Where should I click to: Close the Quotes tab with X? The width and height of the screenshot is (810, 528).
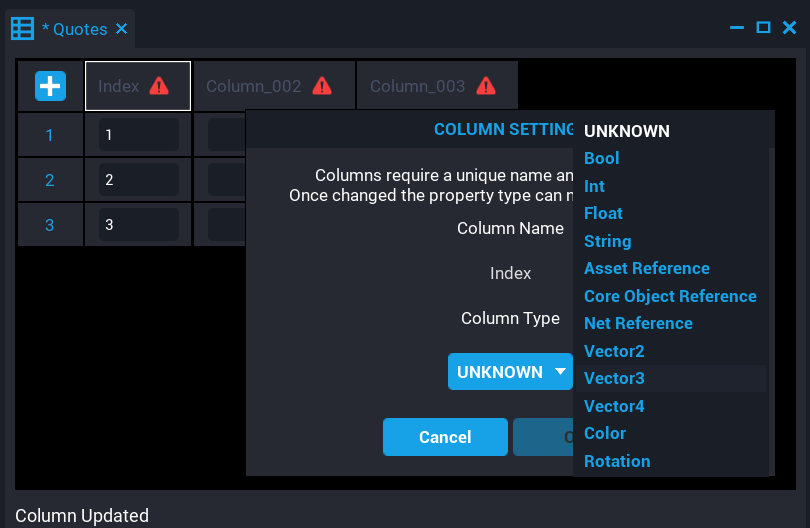click(122, 29)
